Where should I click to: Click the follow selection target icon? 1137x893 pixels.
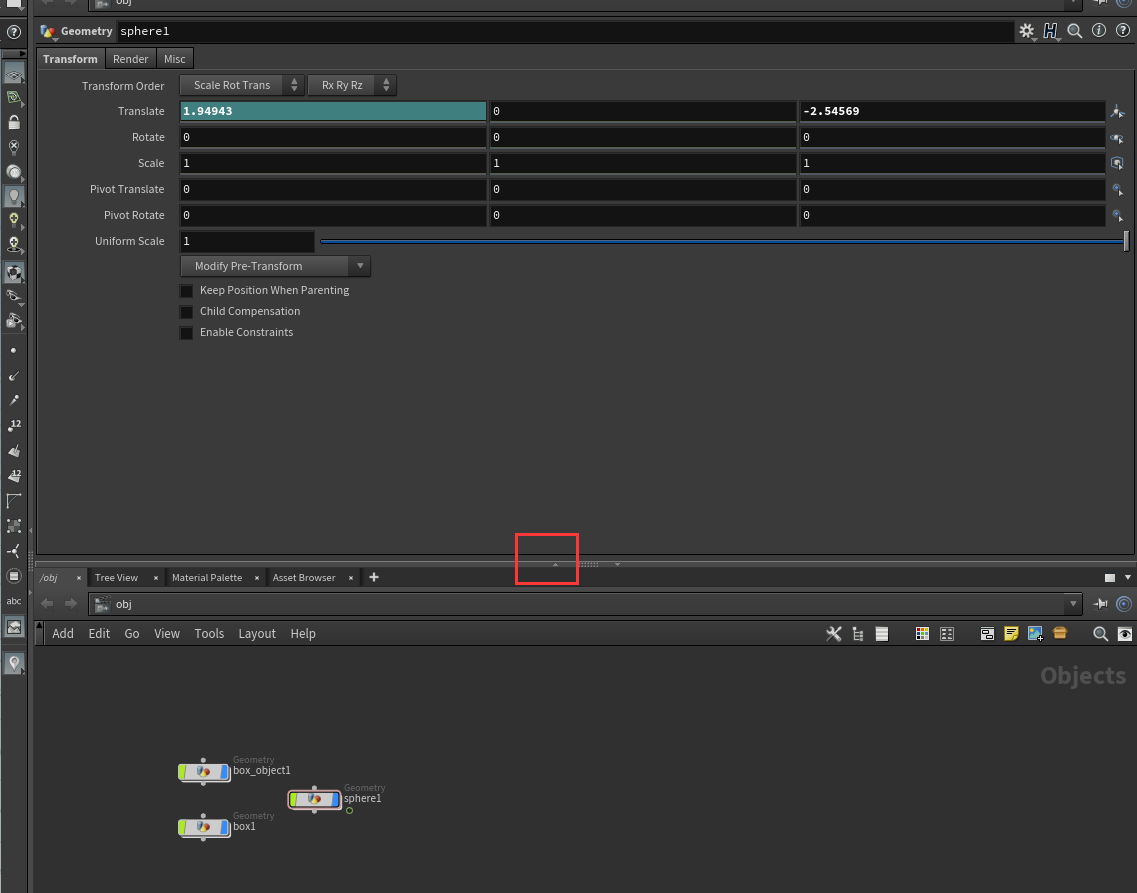tap(1124, 604)
